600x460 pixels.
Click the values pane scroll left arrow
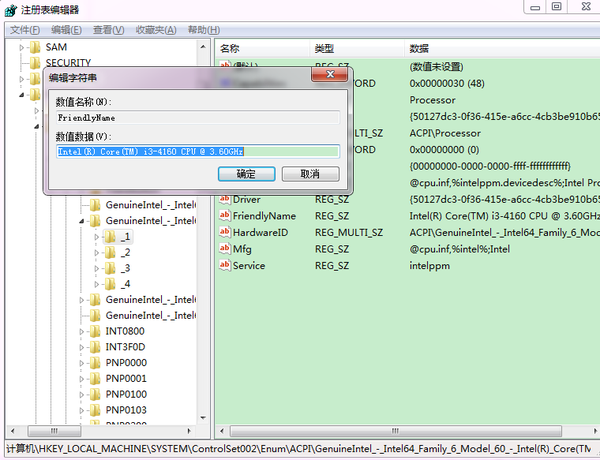(x=222, y=431)
